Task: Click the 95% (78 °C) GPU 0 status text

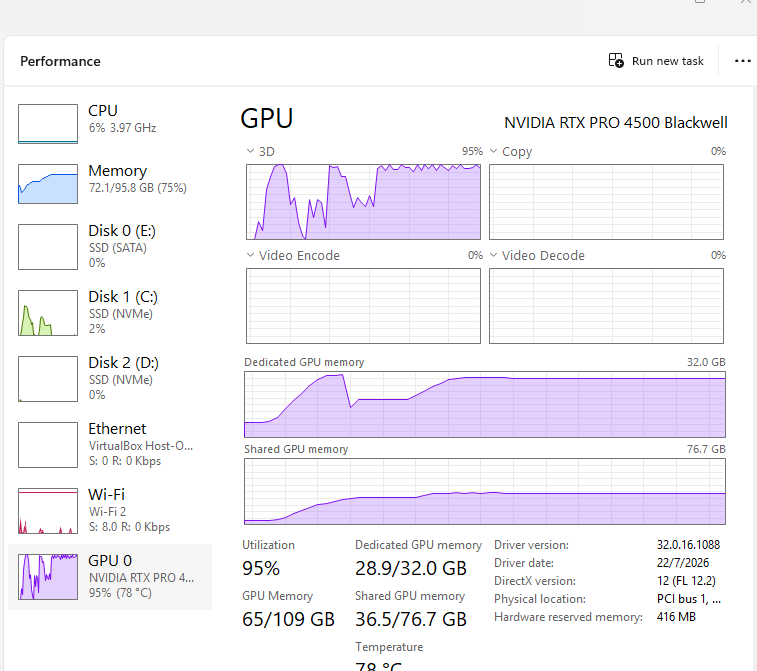Action: 120,593
